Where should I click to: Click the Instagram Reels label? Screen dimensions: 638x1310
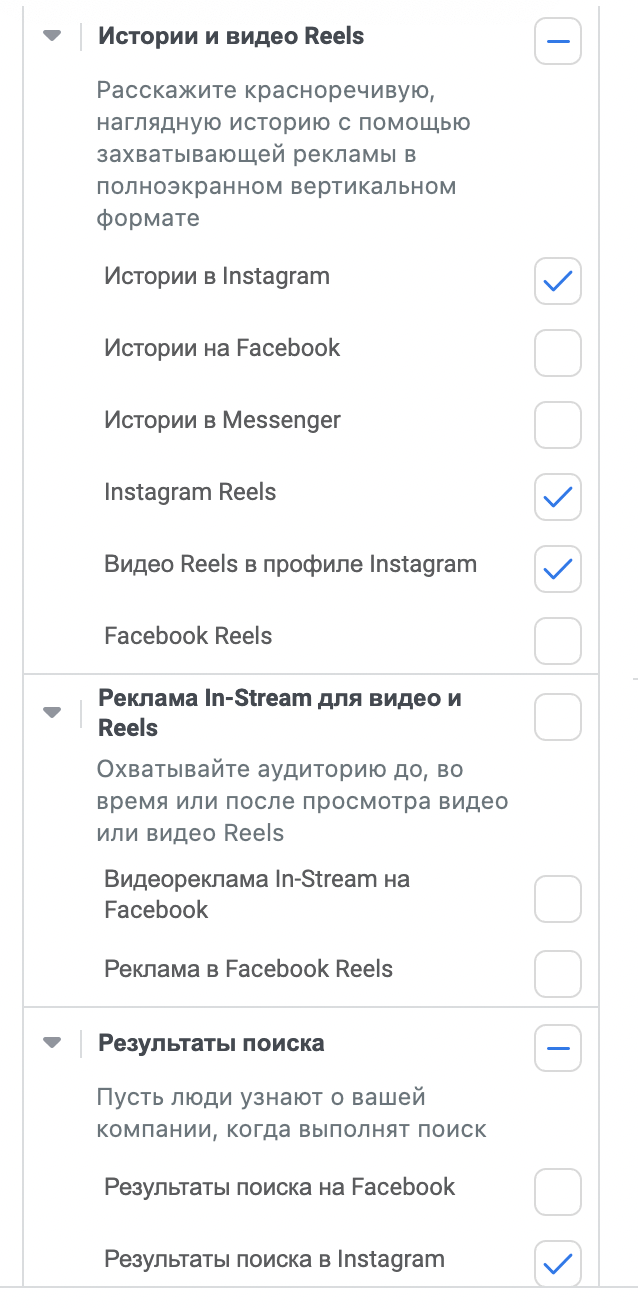pos(190,492)
